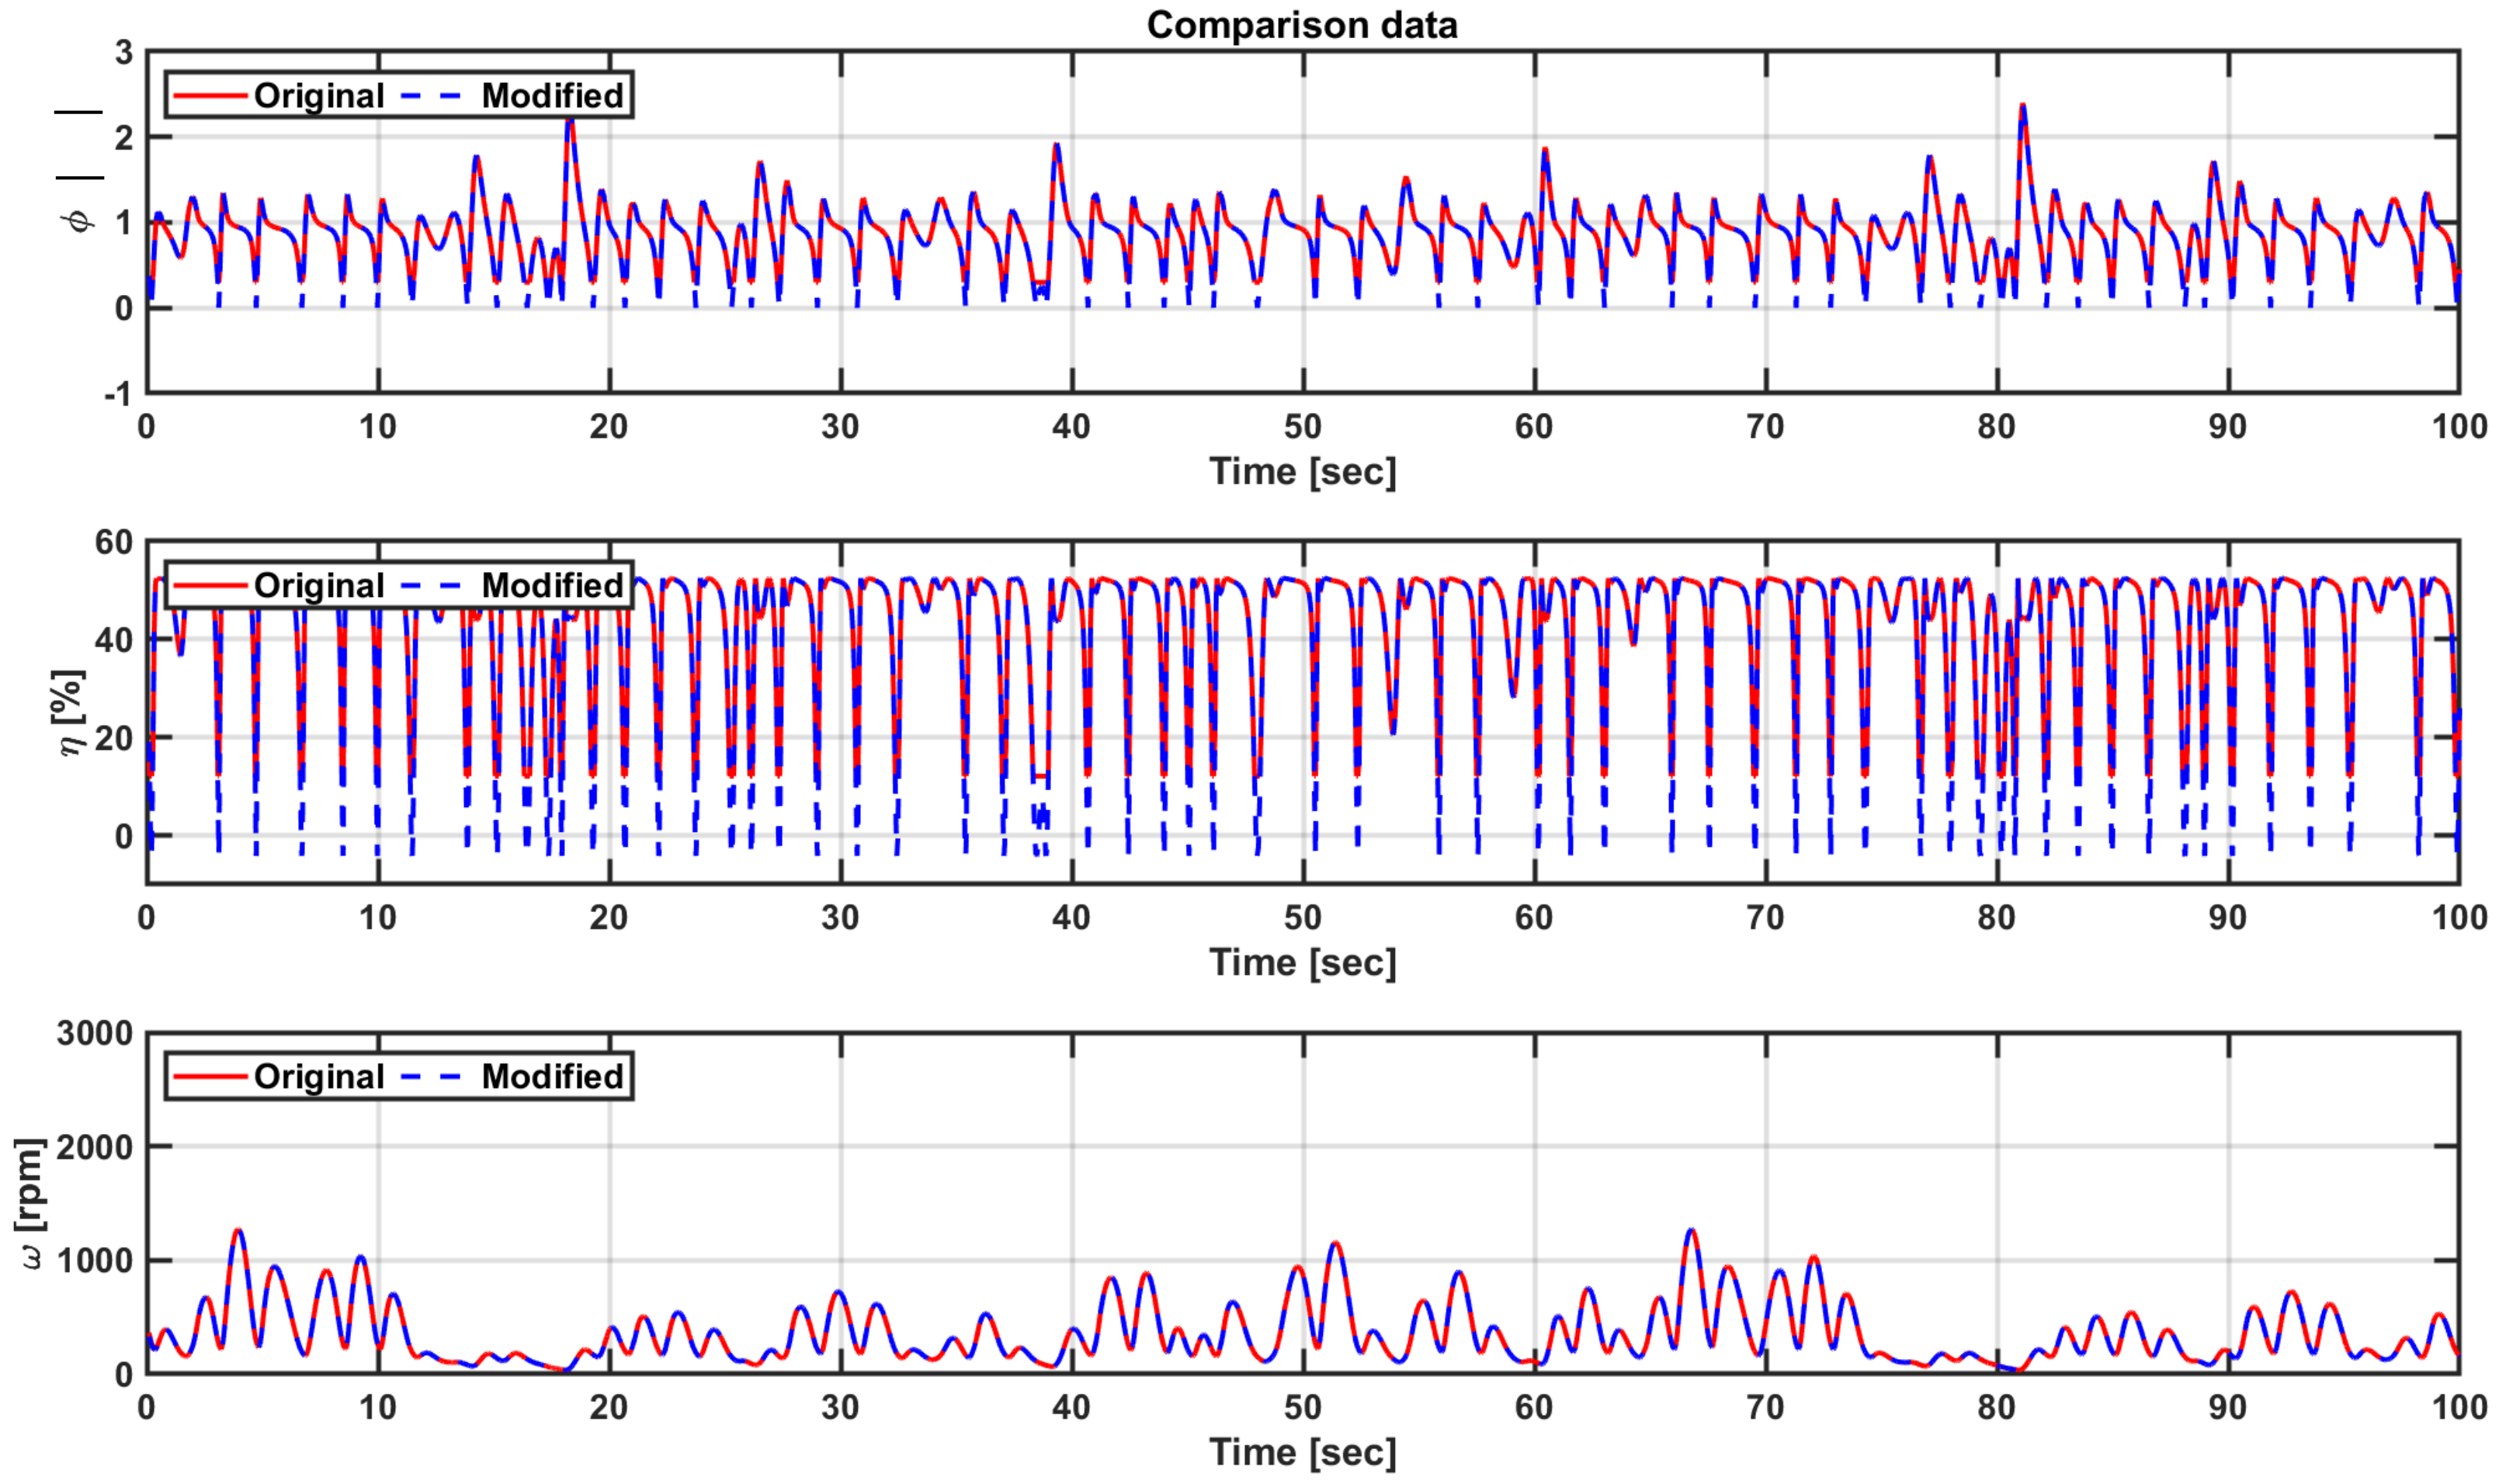
Task: Click the highest ϕ peak near 81 seconds
Action: pyautogui.click(x=2022, y=106)
